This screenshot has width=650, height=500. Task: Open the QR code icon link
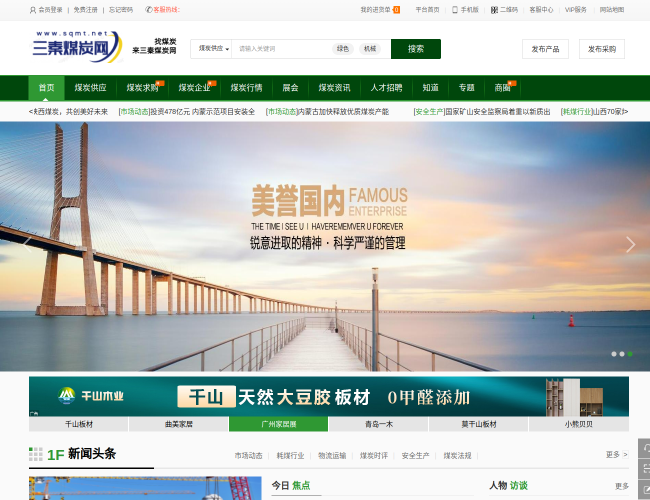[494, 10]
